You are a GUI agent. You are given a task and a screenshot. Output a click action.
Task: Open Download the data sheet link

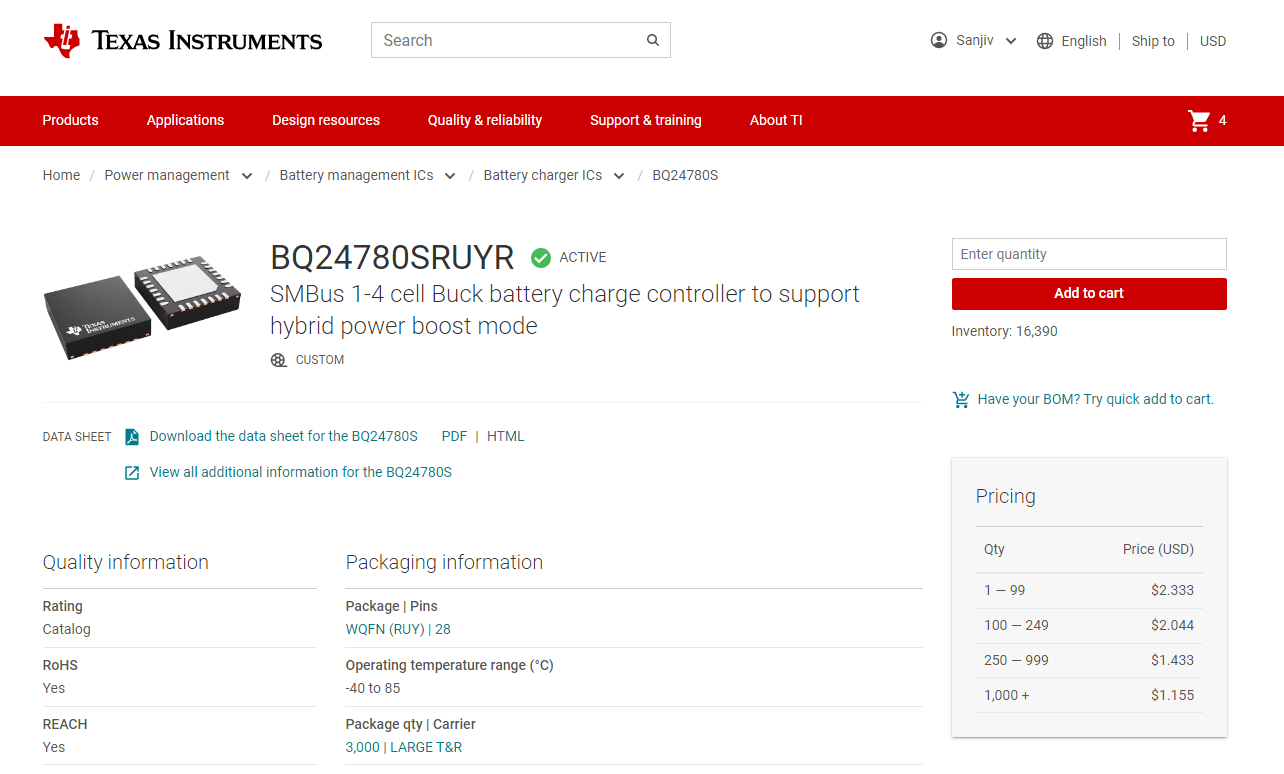coord(284,436)
